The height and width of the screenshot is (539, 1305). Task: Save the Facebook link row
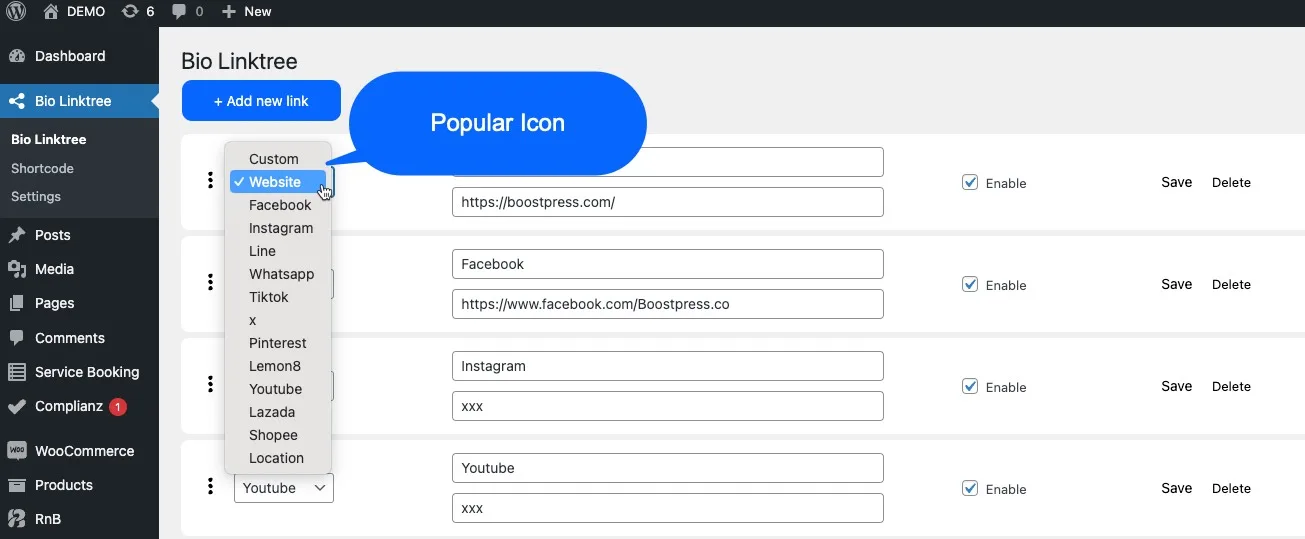click(1176, 284)
